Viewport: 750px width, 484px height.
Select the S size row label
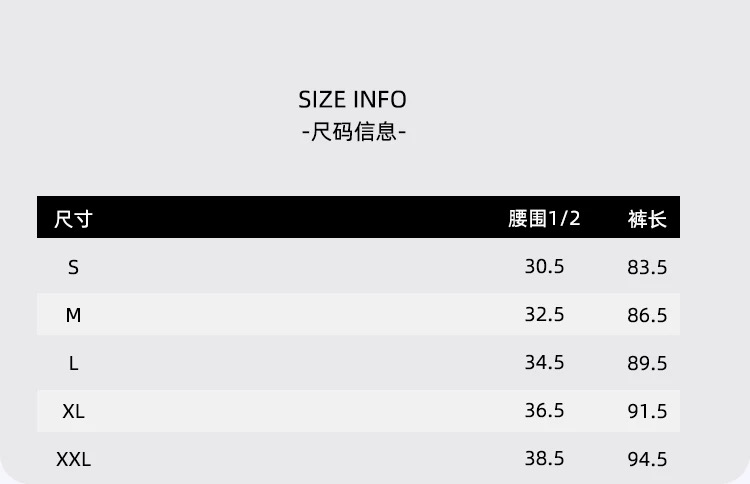click(x=73, y=267)
